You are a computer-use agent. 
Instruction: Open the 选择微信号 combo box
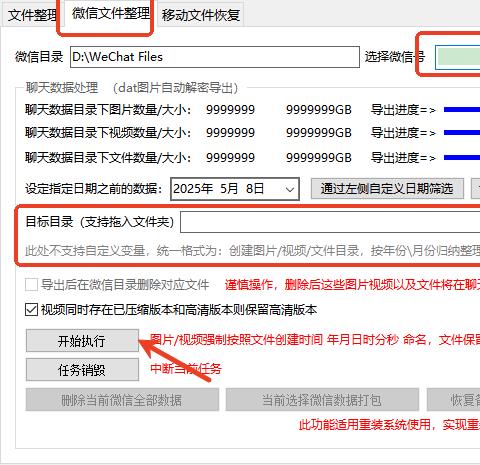(x=457, y=57)
